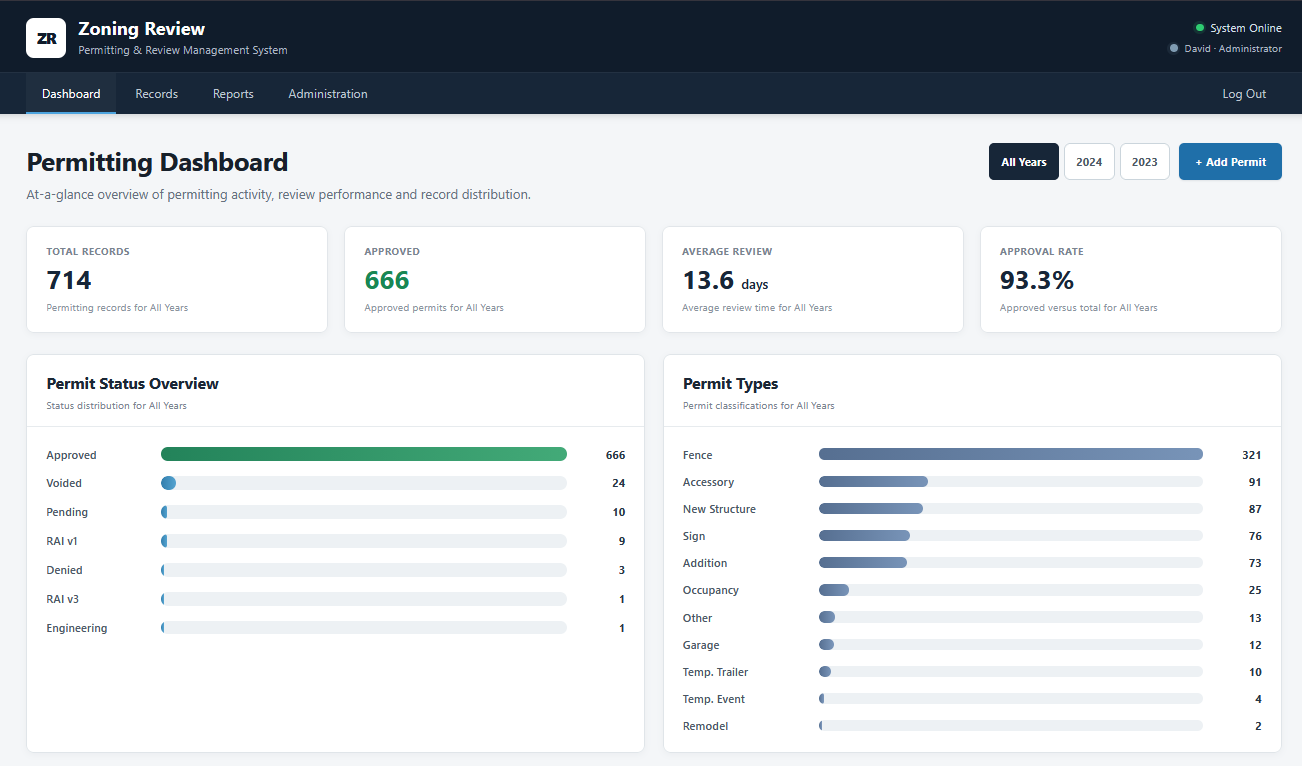Click the ZR logo icon
1302x766 pixels.
46,38
